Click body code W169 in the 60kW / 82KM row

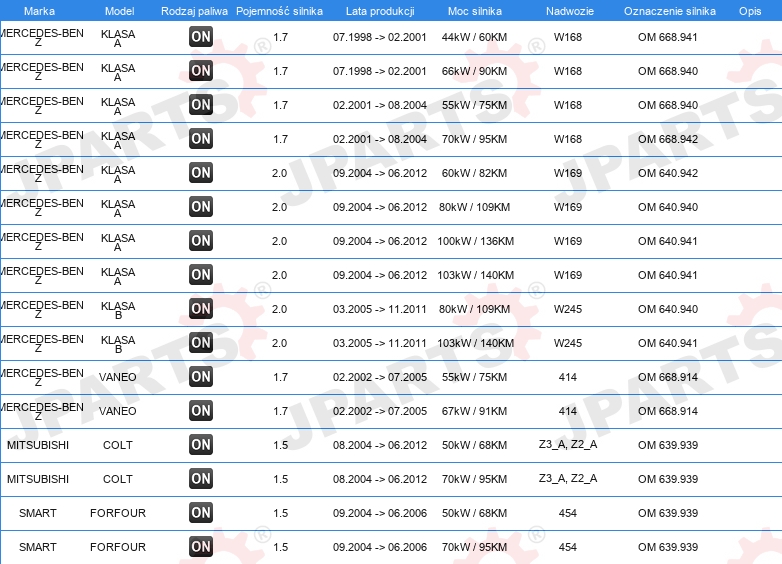pyautogui.click(x=568, y=173)
